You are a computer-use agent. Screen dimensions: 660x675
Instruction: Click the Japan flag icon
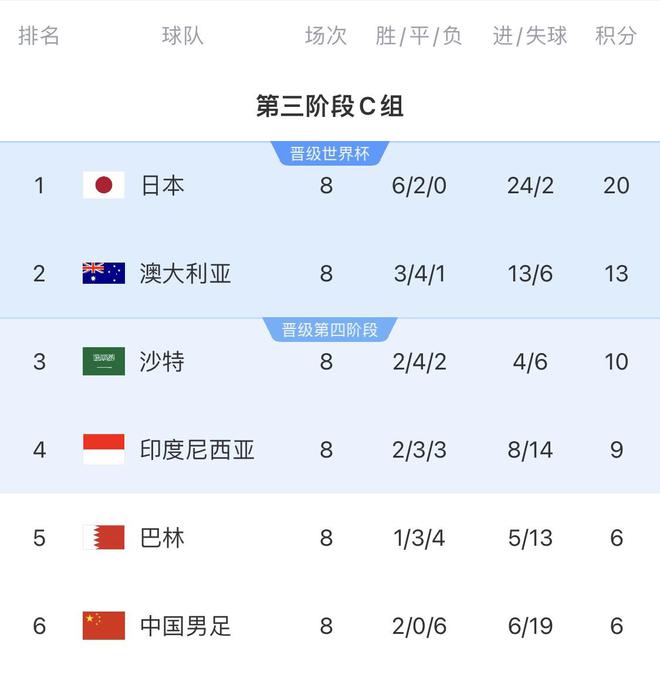coord(103,185)
